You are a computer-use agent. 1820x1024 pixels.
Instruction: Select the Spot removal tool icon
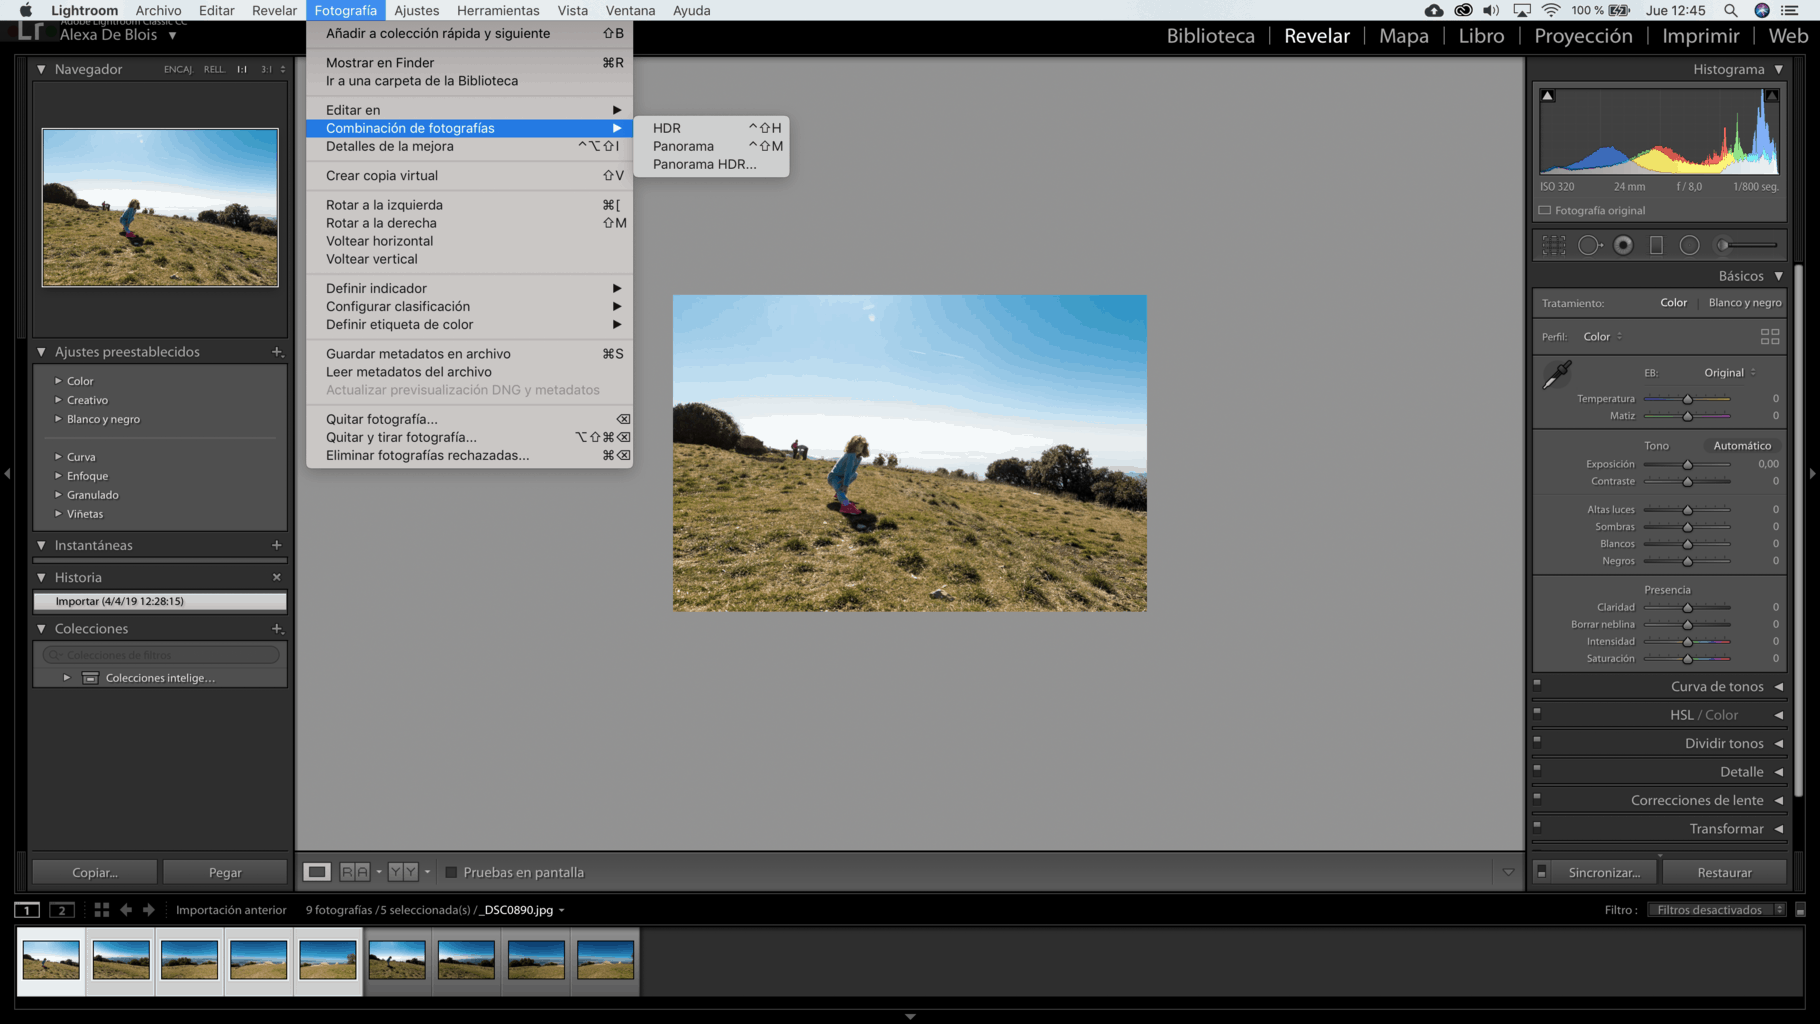coord(1589,245)
